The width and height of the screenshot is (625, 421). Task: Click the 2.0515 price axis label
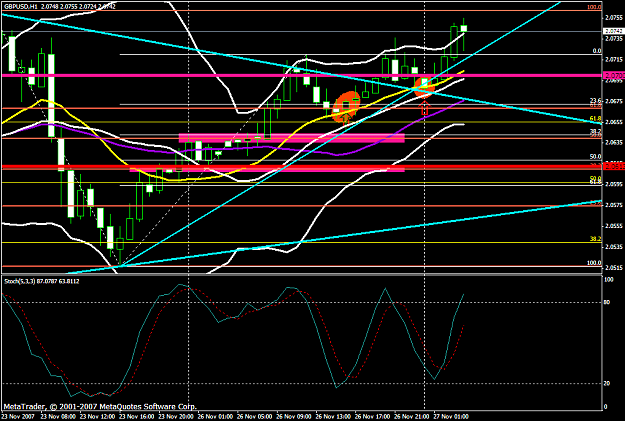point(614,268)
